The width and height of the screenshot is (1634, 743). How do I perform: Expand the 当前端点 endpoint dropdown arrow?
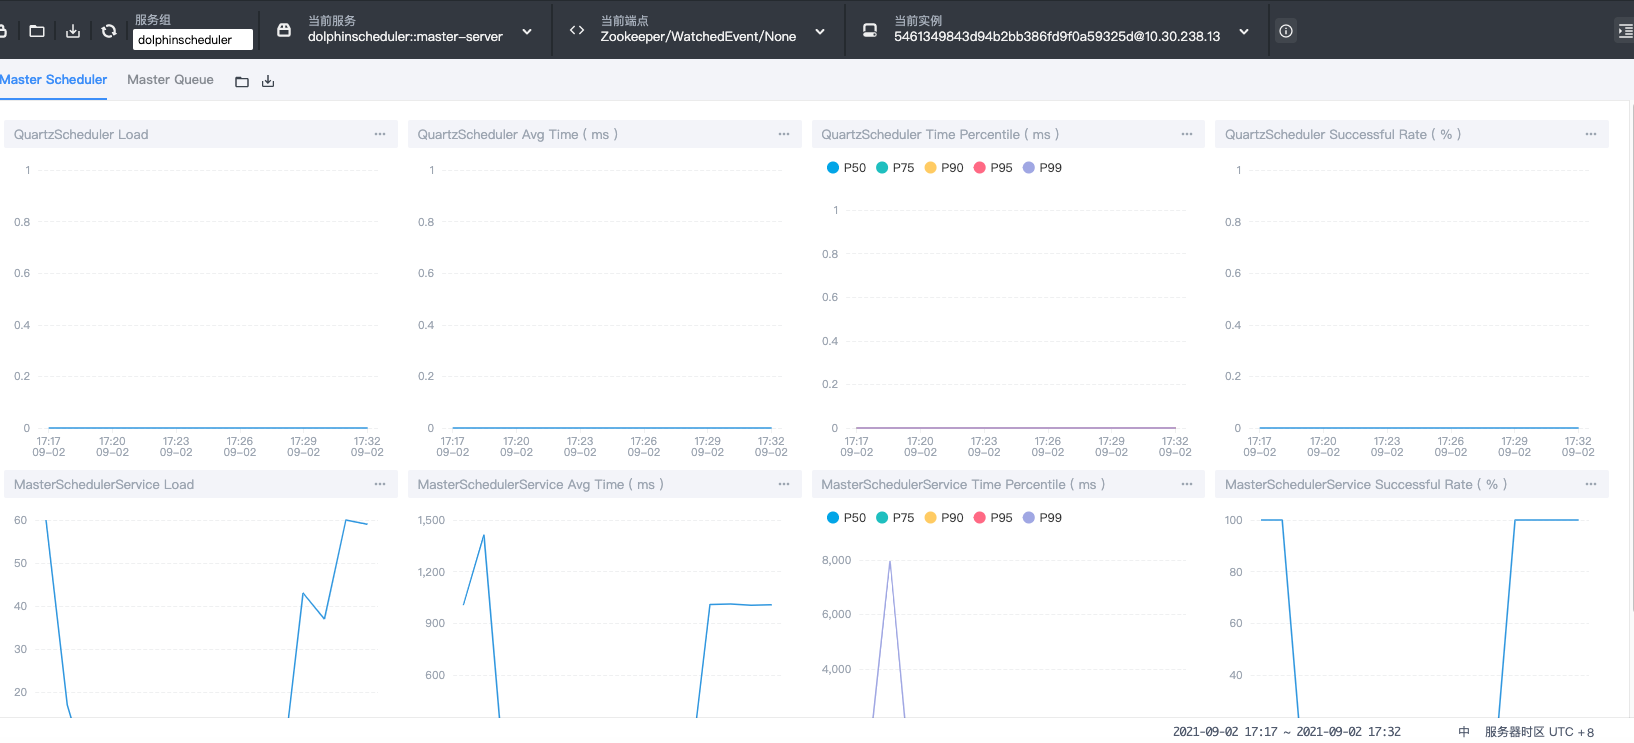[820, 32]
